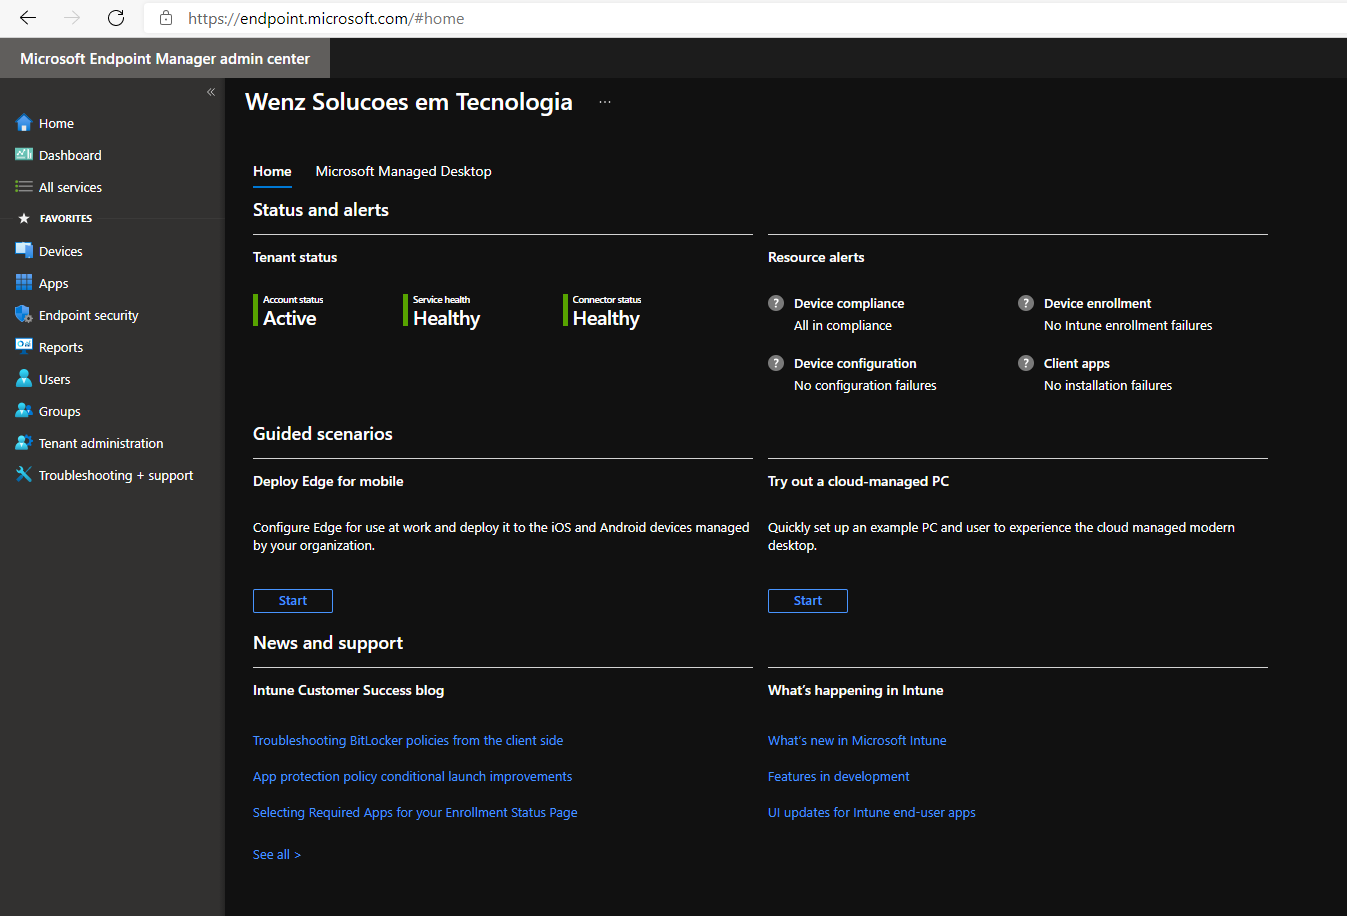Click the browser back arrow
Viewport: 1347px width, 916px height.
tap(28, 18)
